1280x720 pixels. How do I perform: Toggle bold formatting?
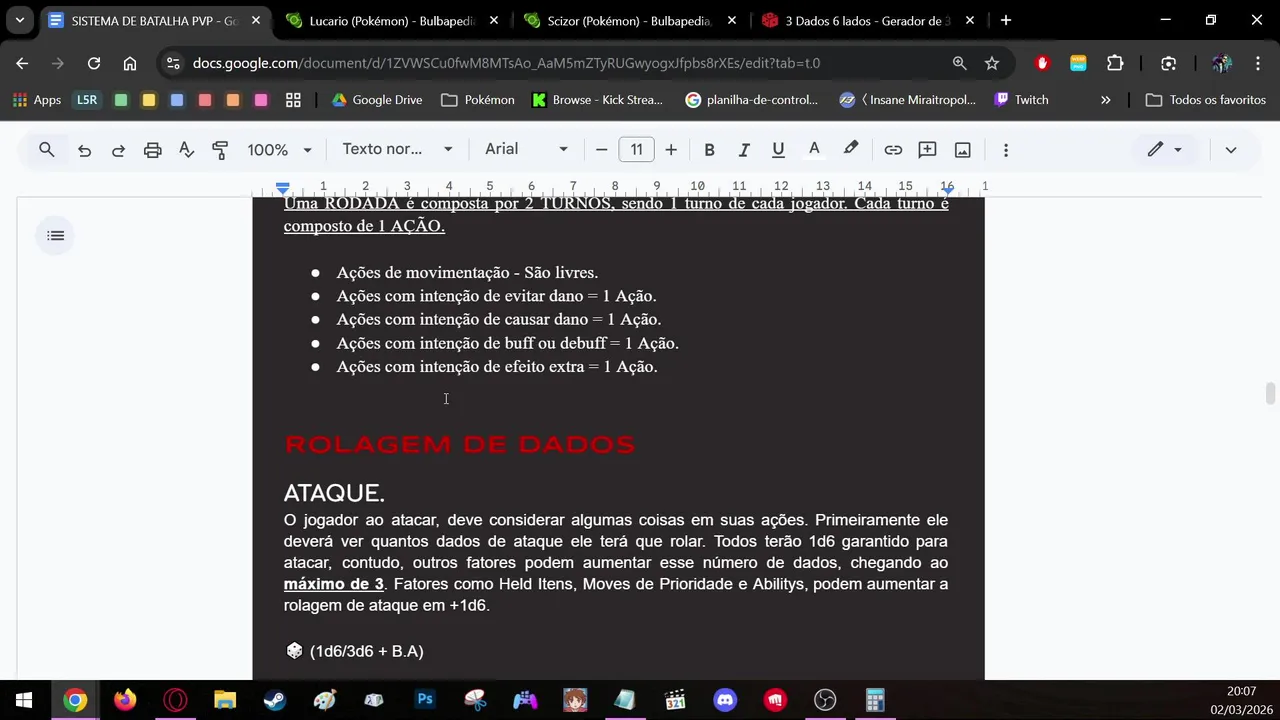(709, 150)
